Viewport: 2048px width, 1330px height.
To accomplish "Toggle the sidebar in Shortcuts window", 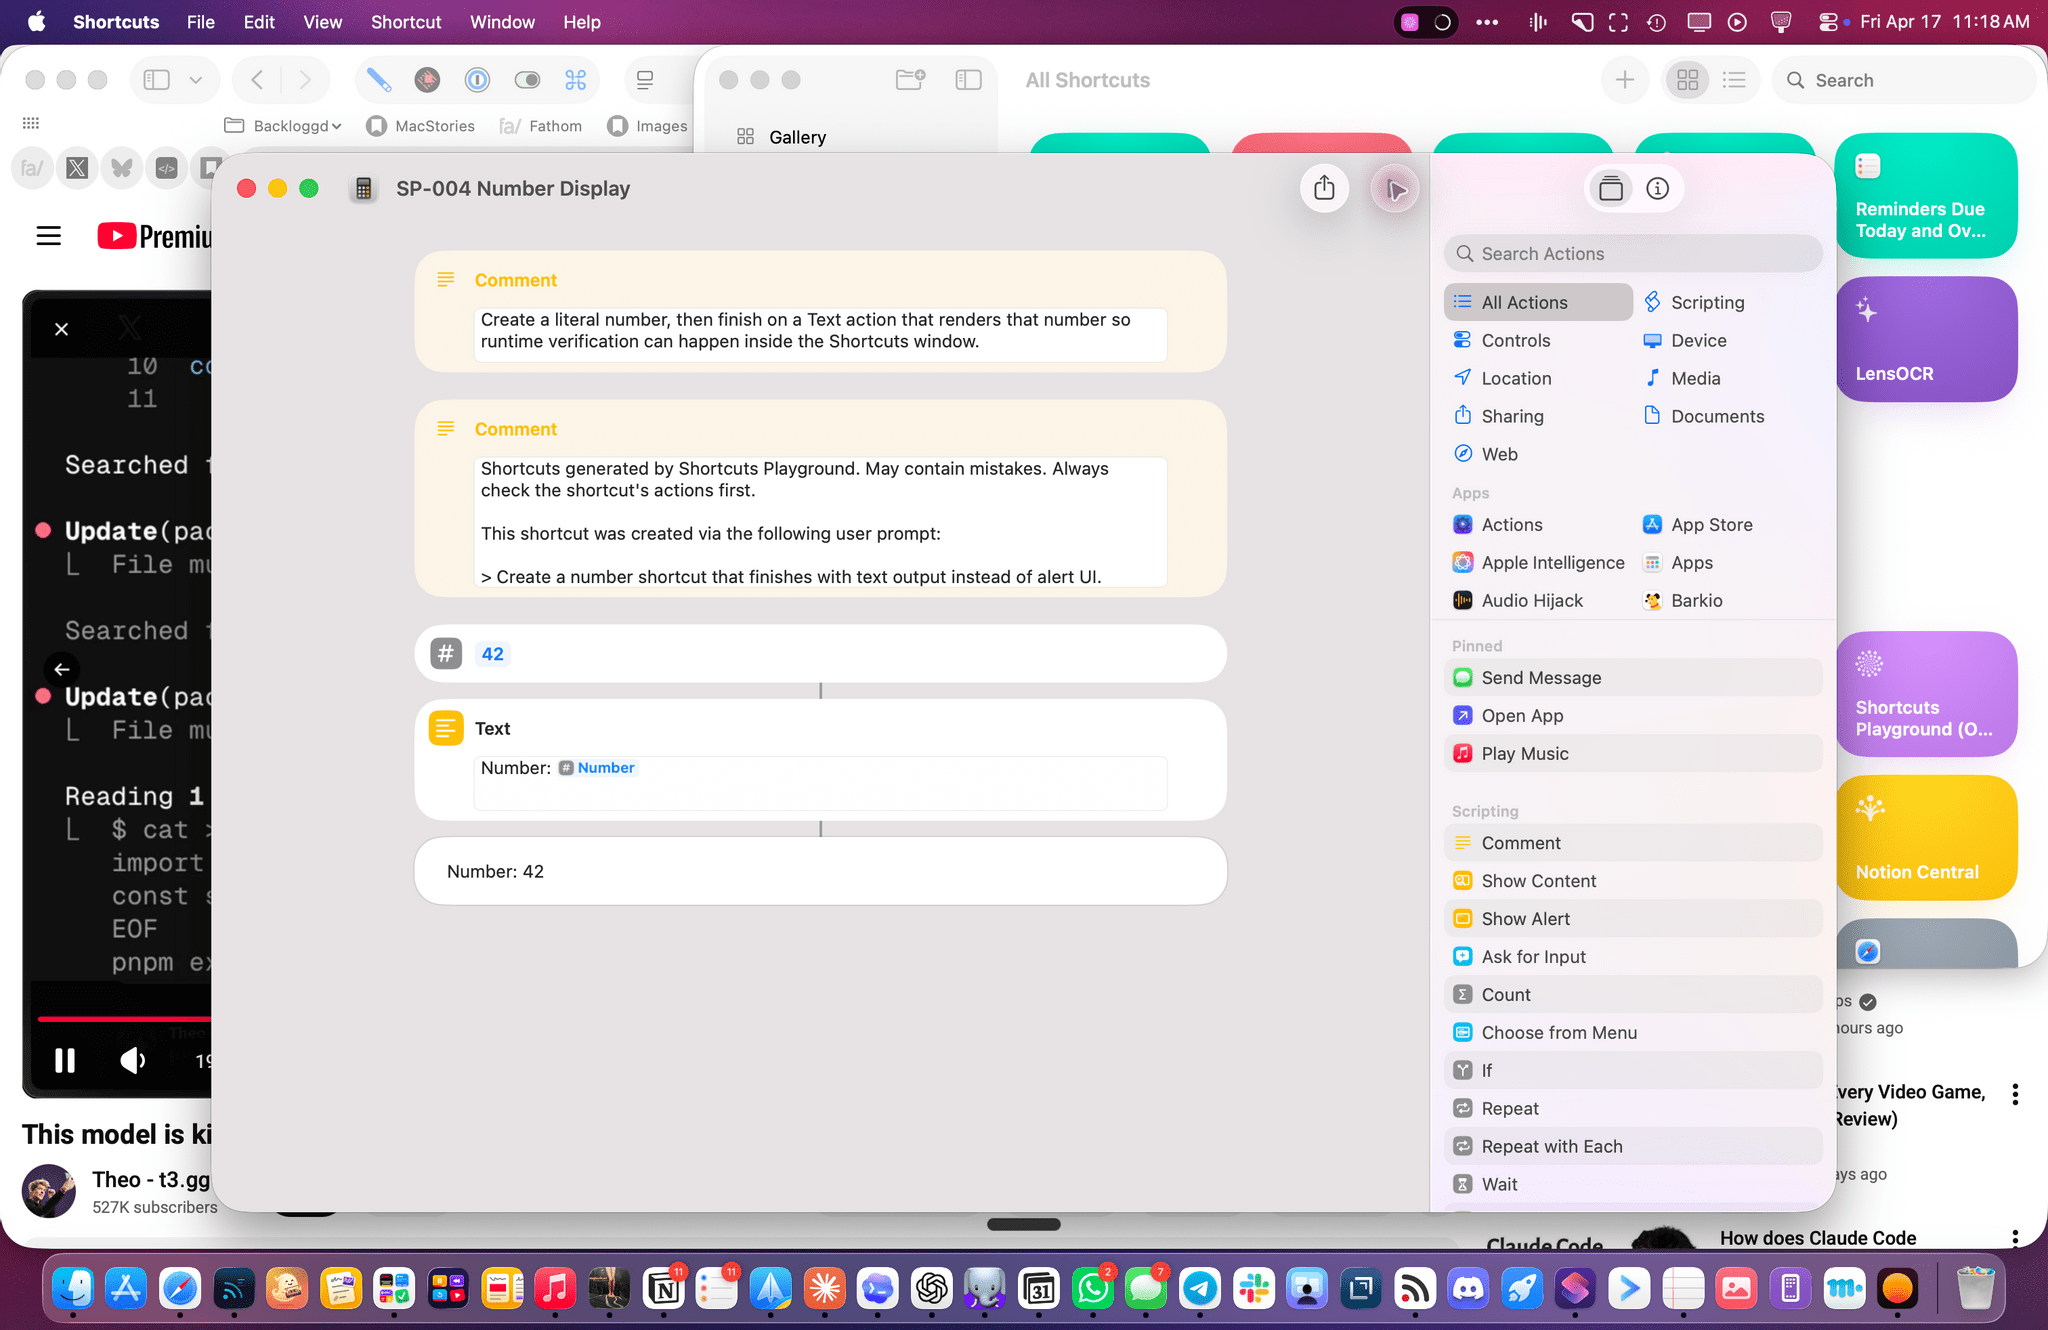I will 968,80.
